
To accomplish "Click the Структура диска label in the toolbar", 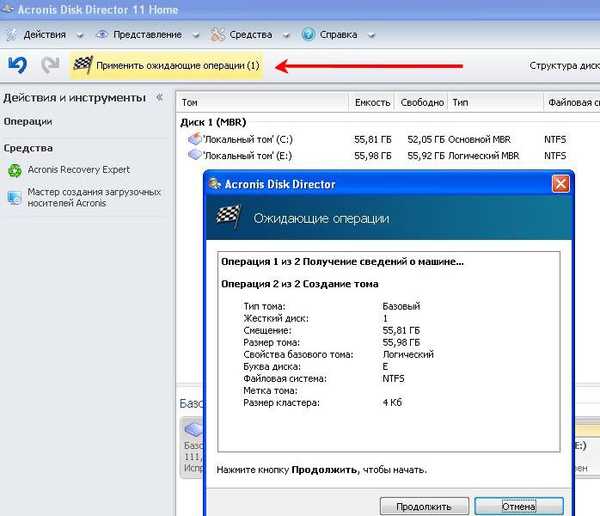I will (x=564, y=65).
